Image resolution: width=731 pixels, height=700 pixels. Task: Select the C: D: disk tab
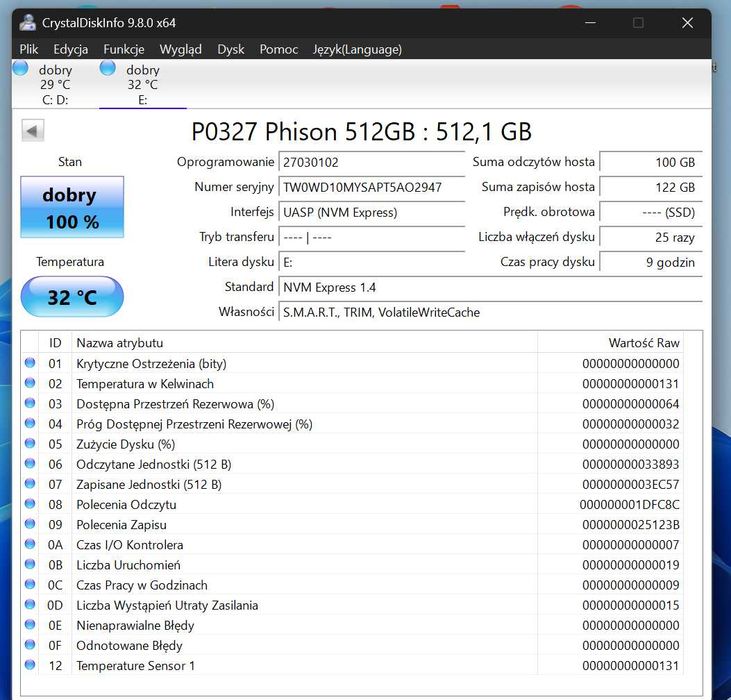click(55, 84)
